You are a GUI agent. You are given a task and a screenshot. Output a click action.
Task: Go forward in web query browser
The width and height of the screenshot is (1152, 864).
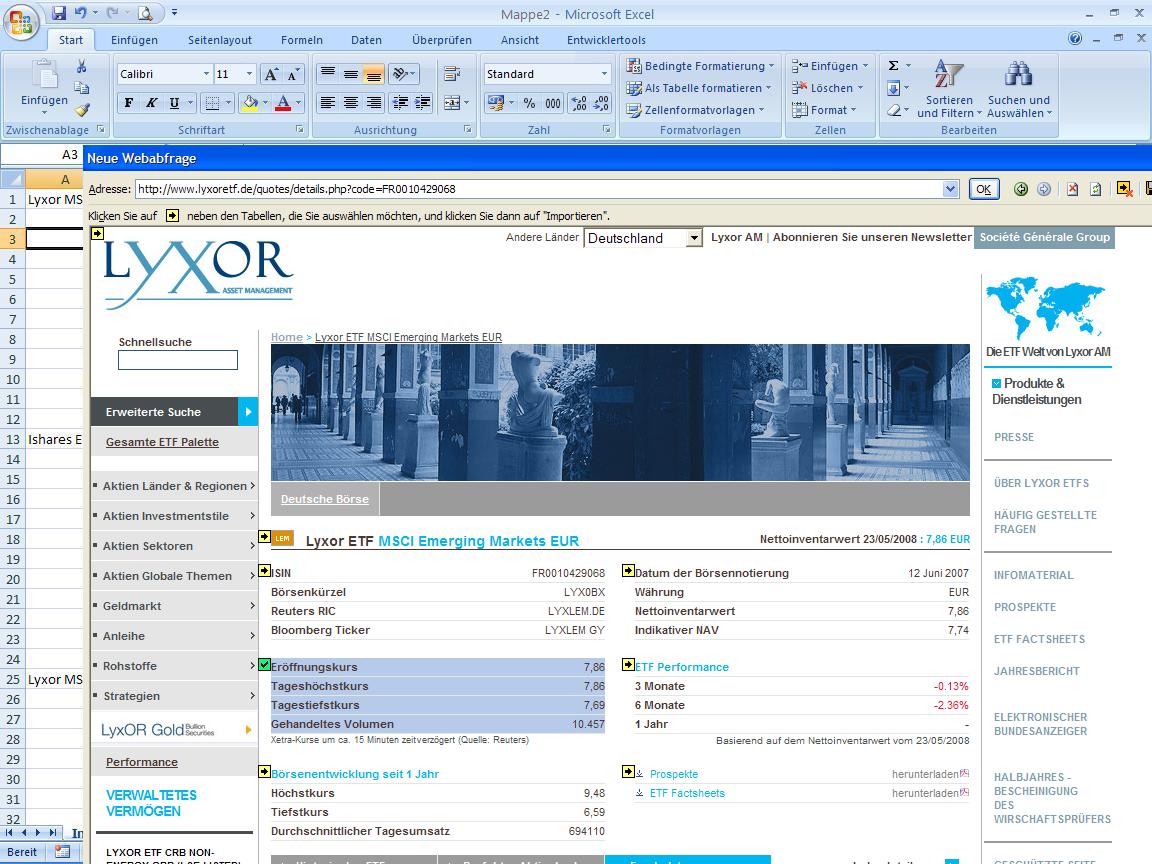pyautogui.click(x=1044, y=189)
